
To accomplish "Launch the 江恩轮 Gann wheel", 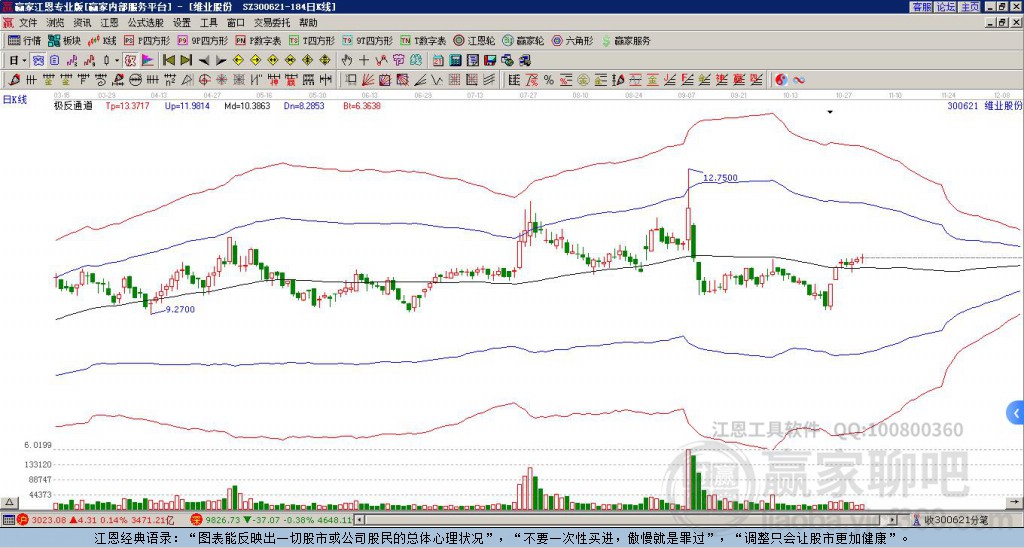I will pyautogui.click(x=474, y=40).
